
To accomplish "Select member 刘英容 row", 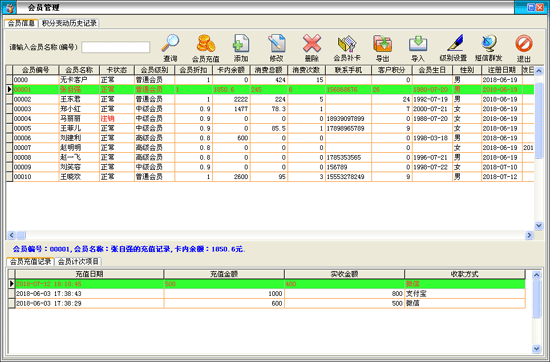I will click(x=270, y=167).
